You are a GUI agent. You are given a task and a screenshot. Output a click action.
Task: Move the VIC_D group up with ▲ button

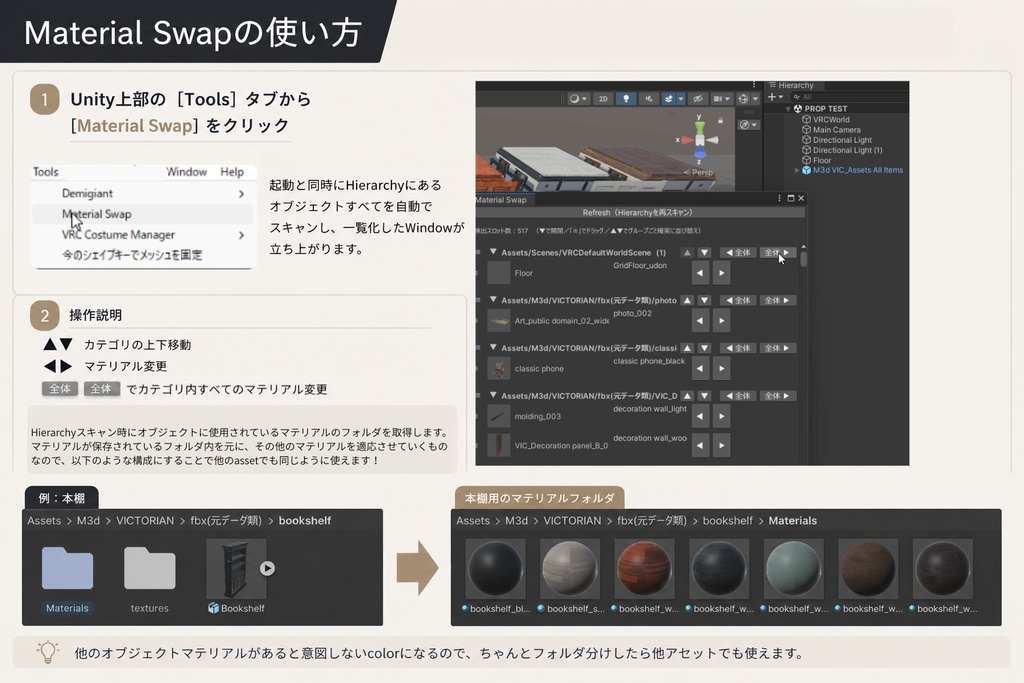tap(687, 396)
